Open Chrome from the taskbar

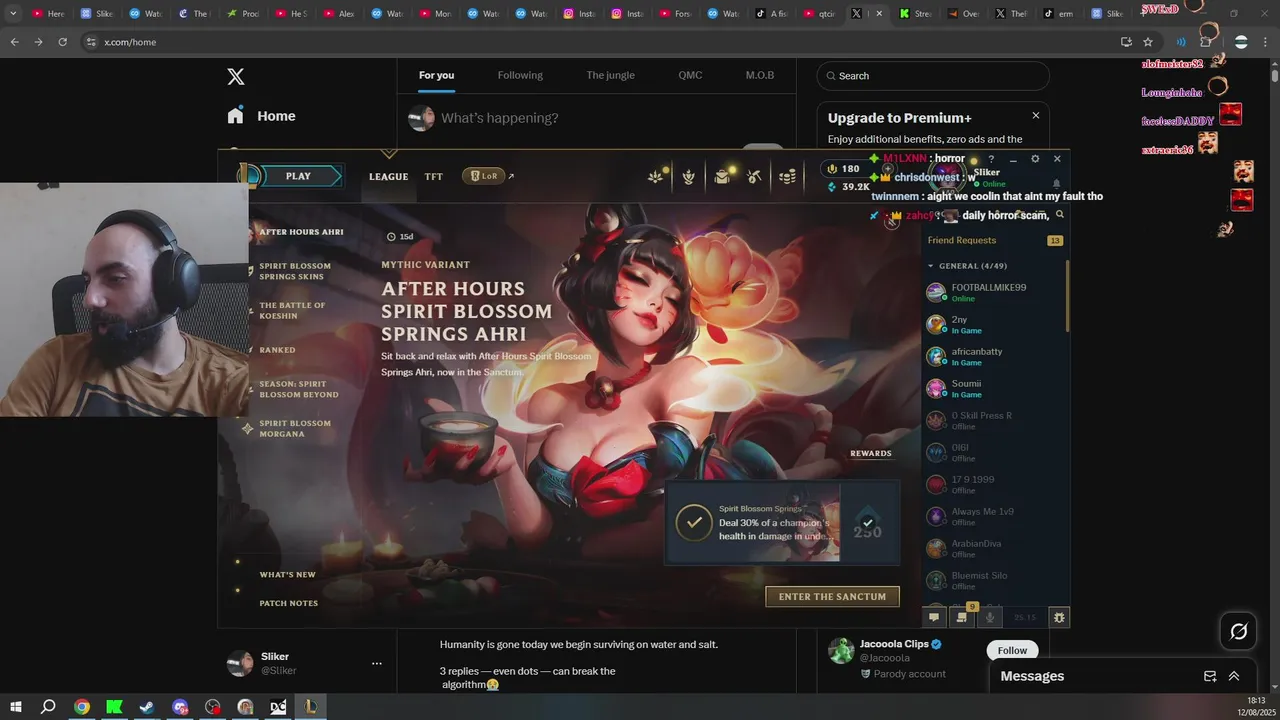point(82,707)
